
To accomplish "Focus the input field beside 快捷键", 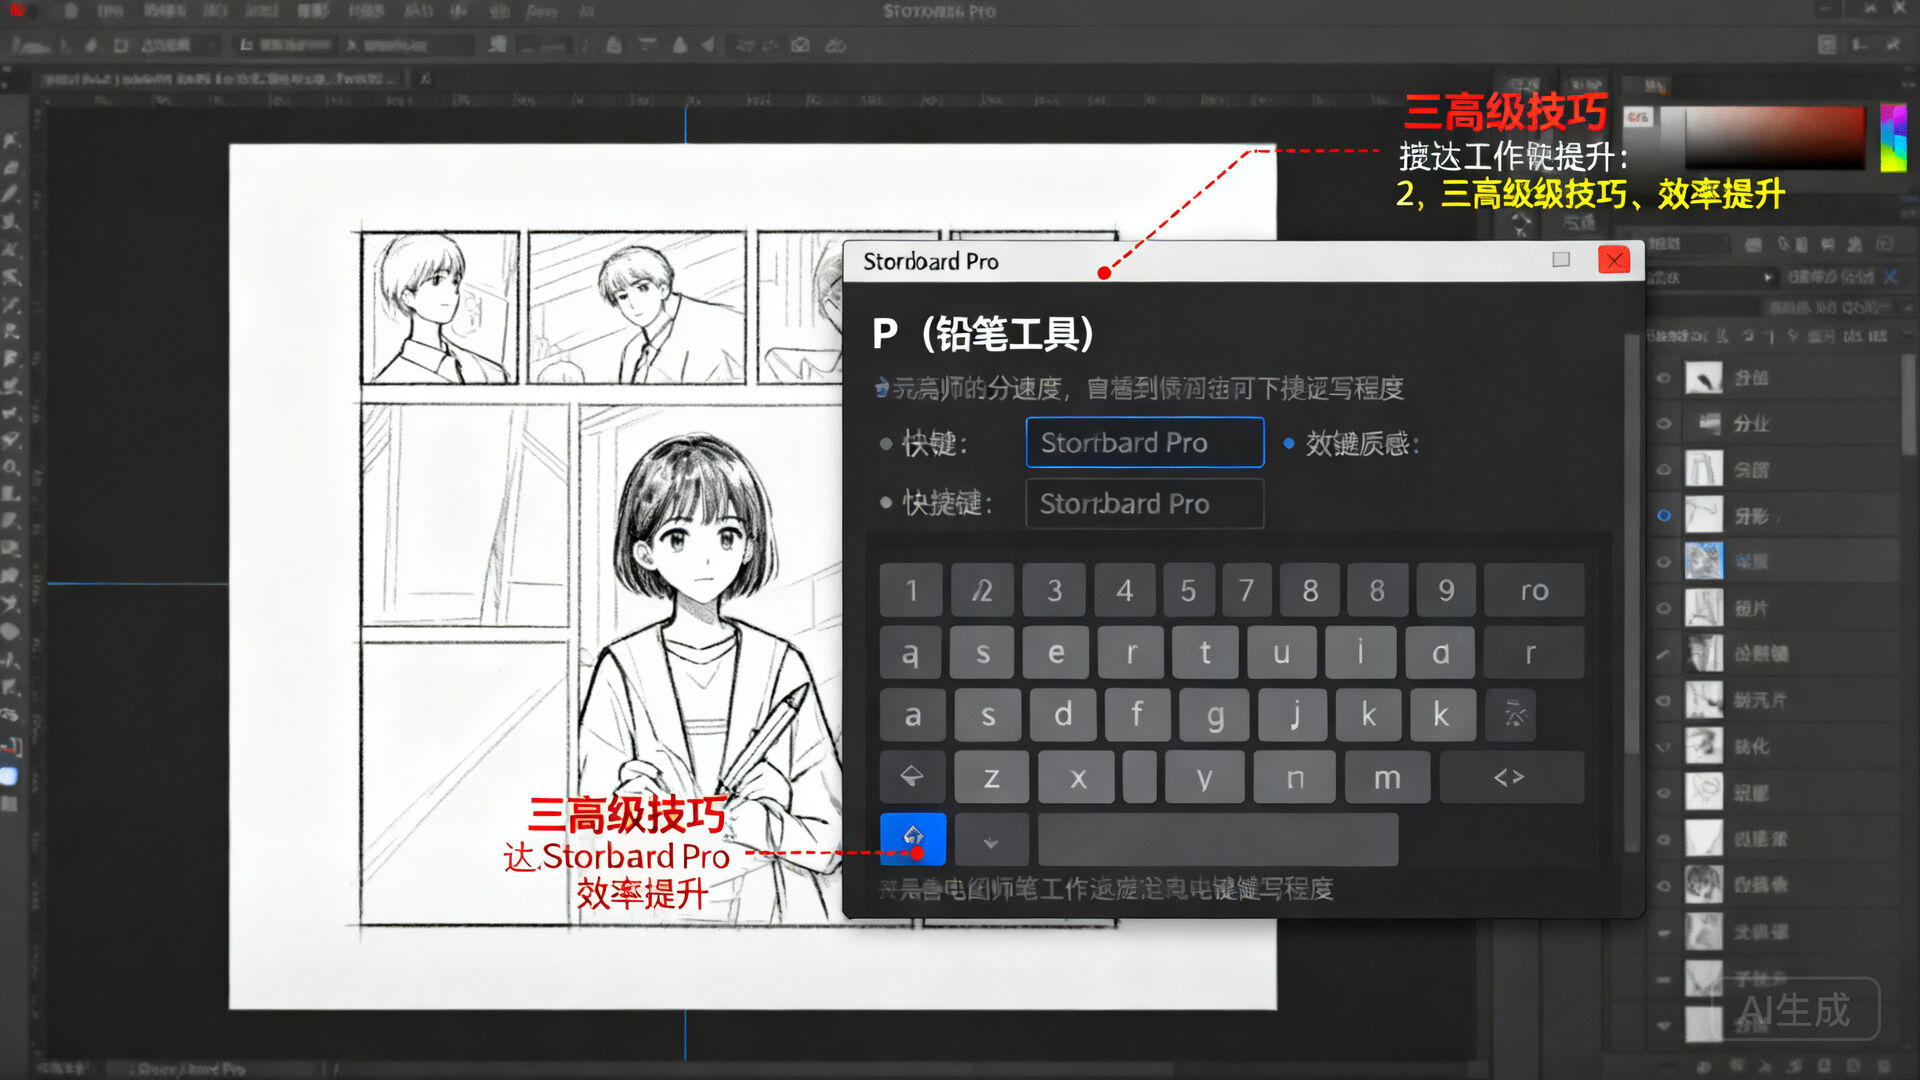I will (1145, 503).
